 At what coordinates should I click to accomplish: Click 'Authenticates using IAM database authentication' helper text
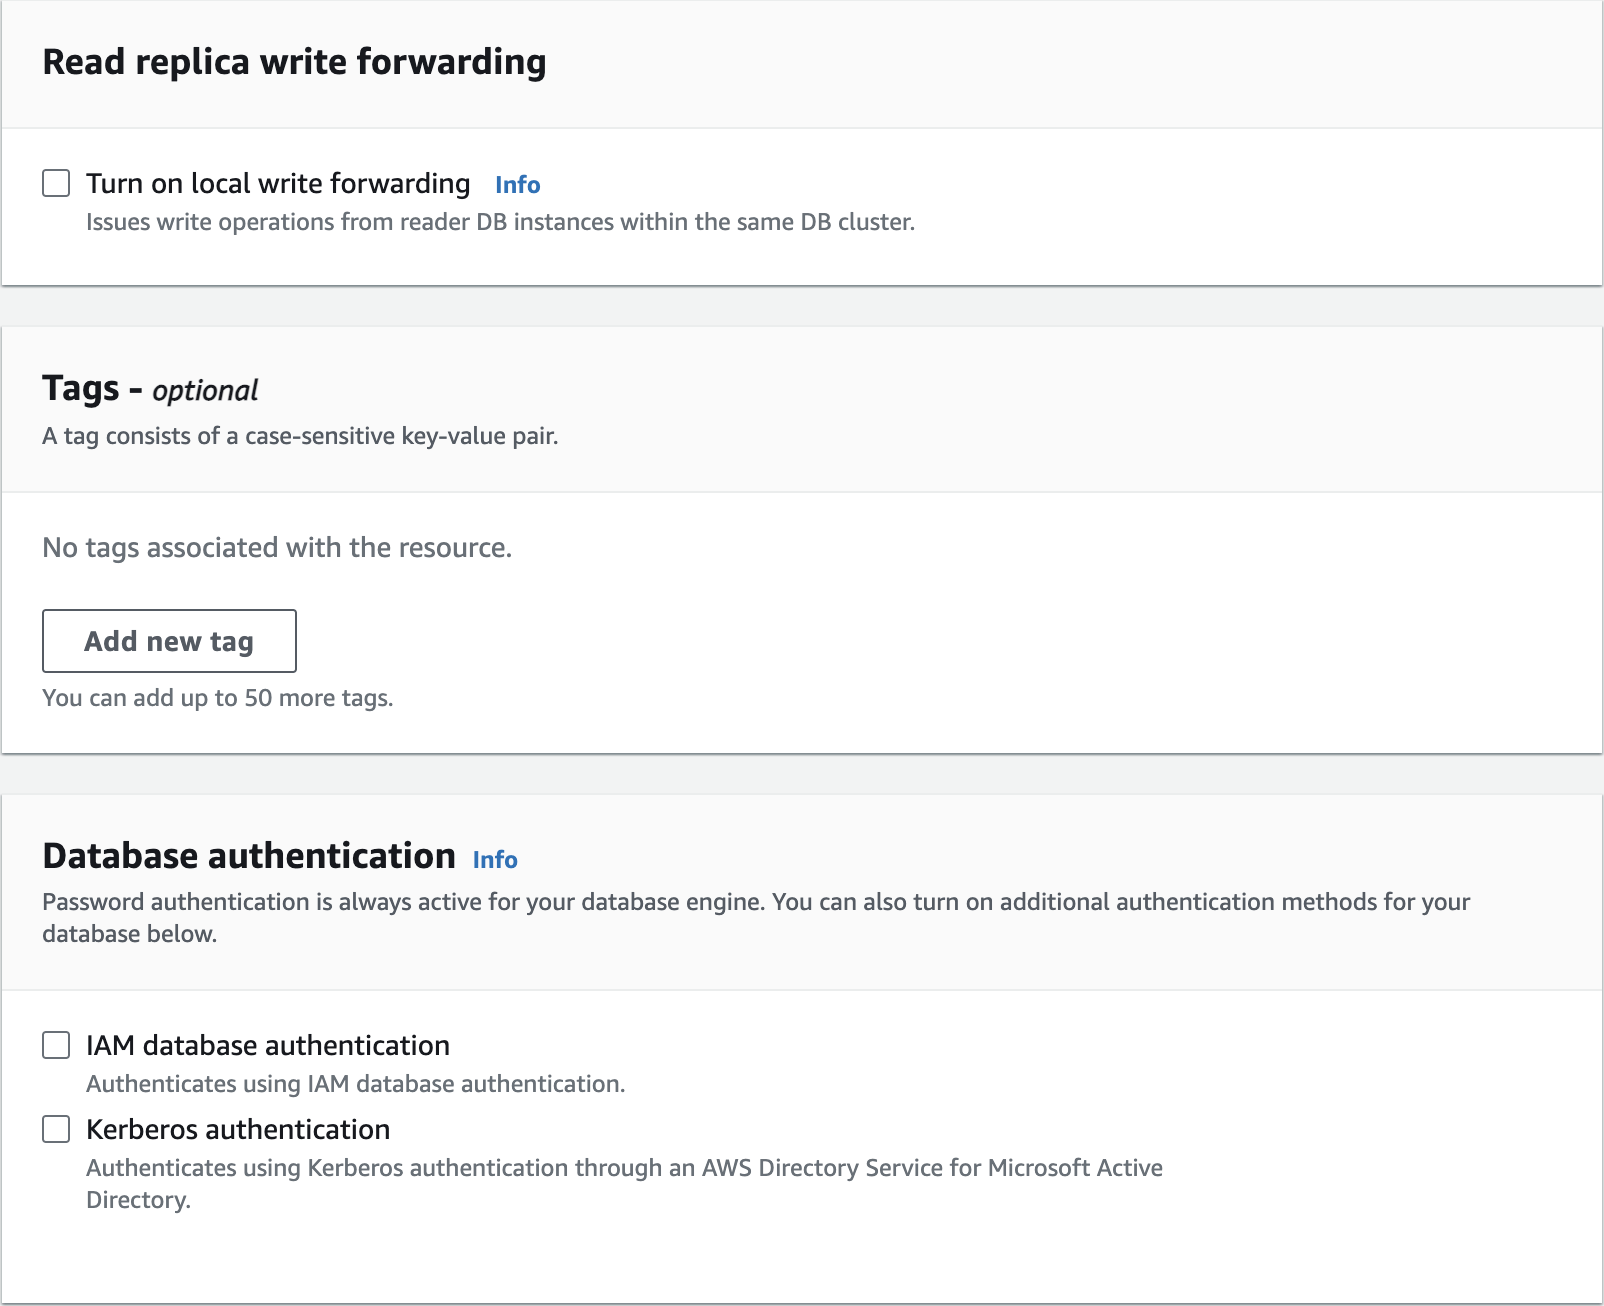pyautogui.click(x=355, y=1084)
